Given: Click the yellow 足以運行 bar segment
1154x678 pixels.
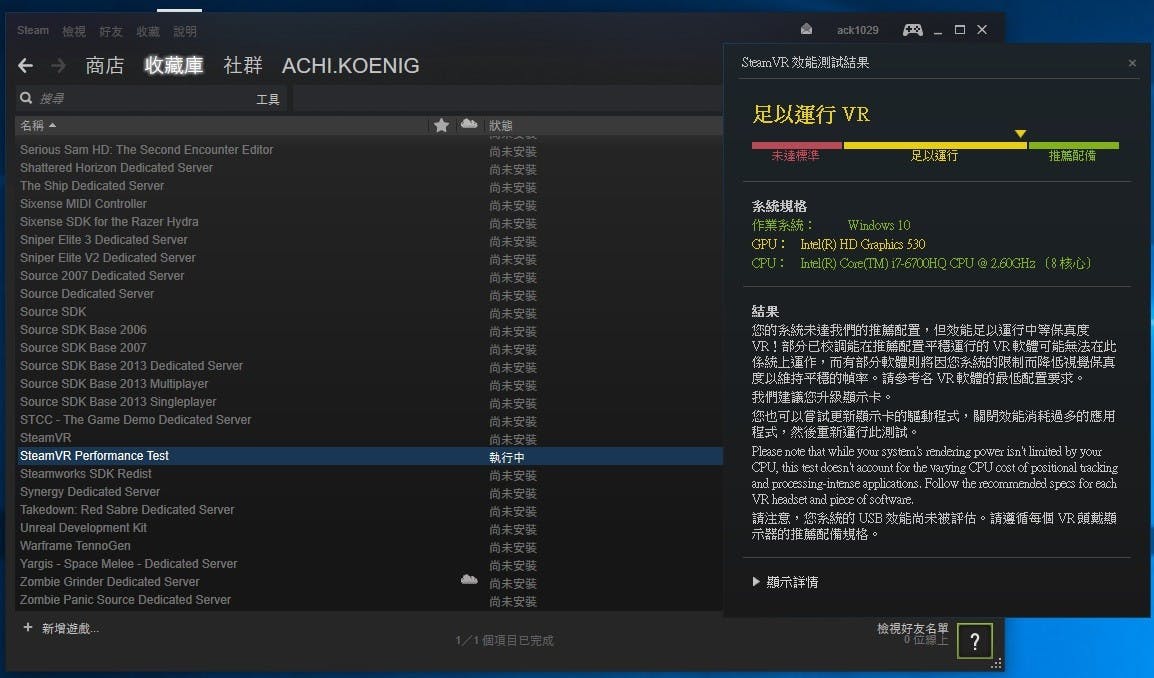Looking at the screenshot, I should (935, 146).
